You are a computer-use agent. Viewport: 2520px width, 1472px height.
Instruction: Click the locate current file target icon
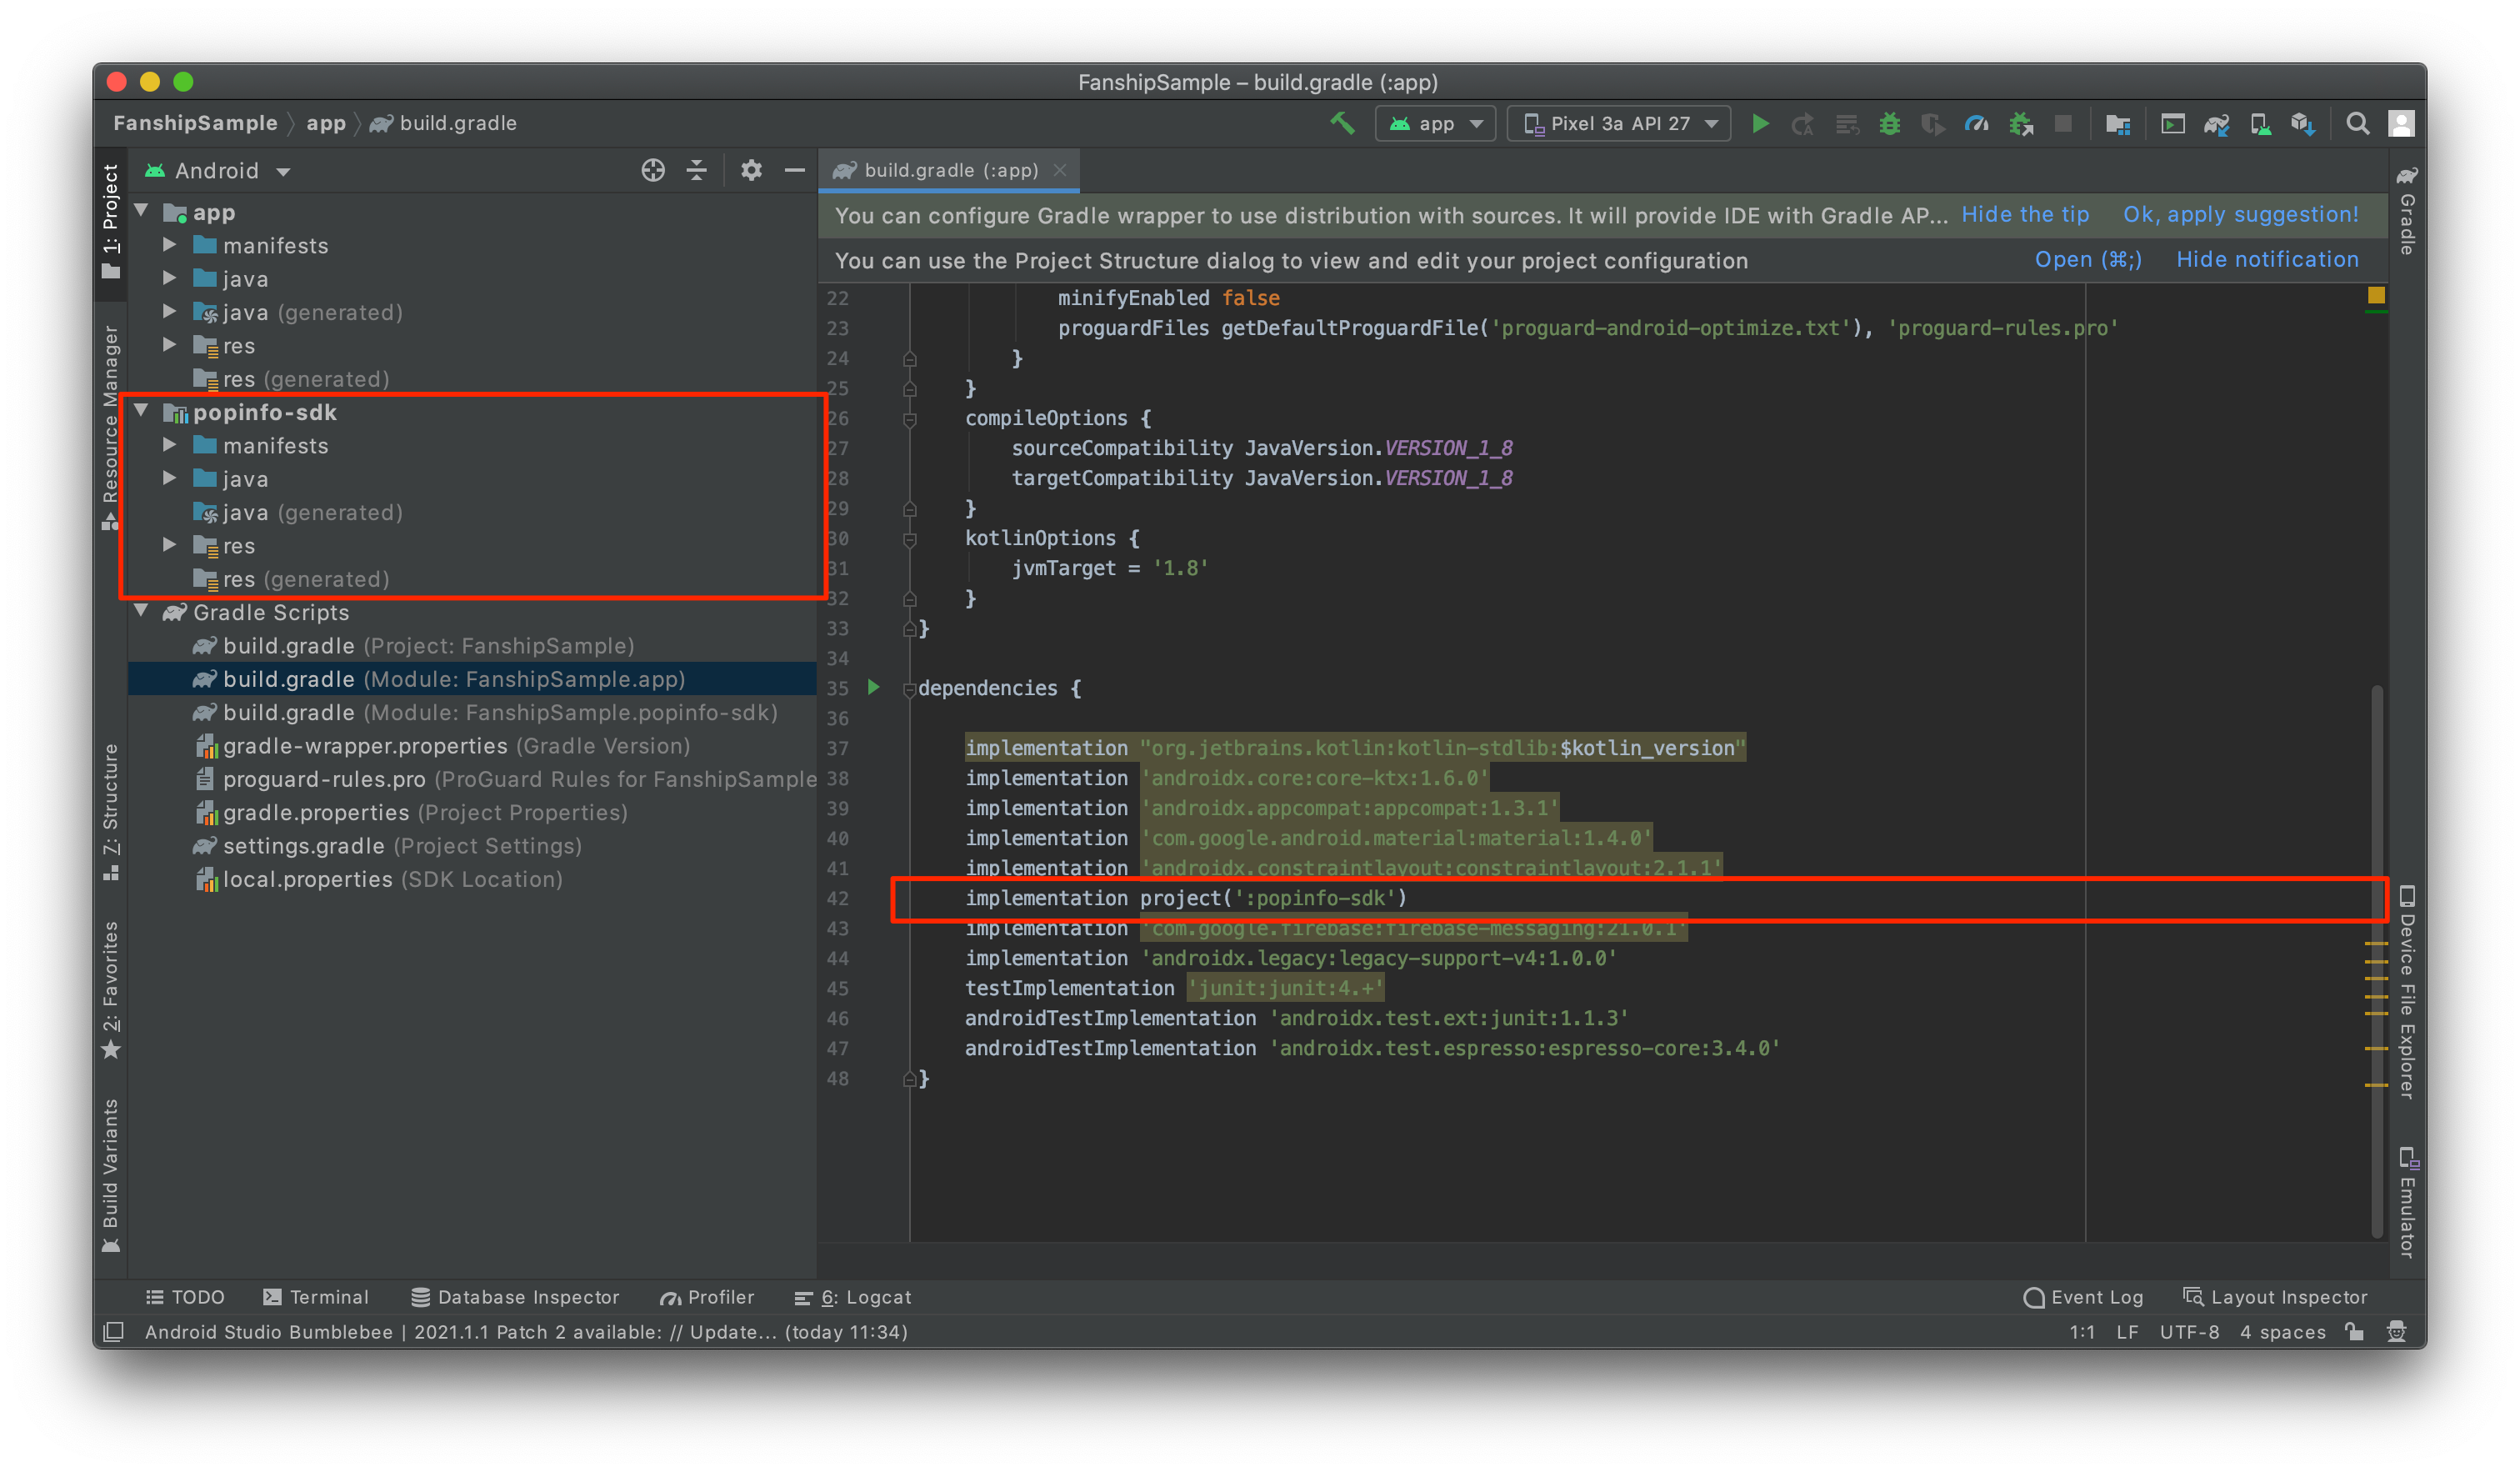point(653,171)
